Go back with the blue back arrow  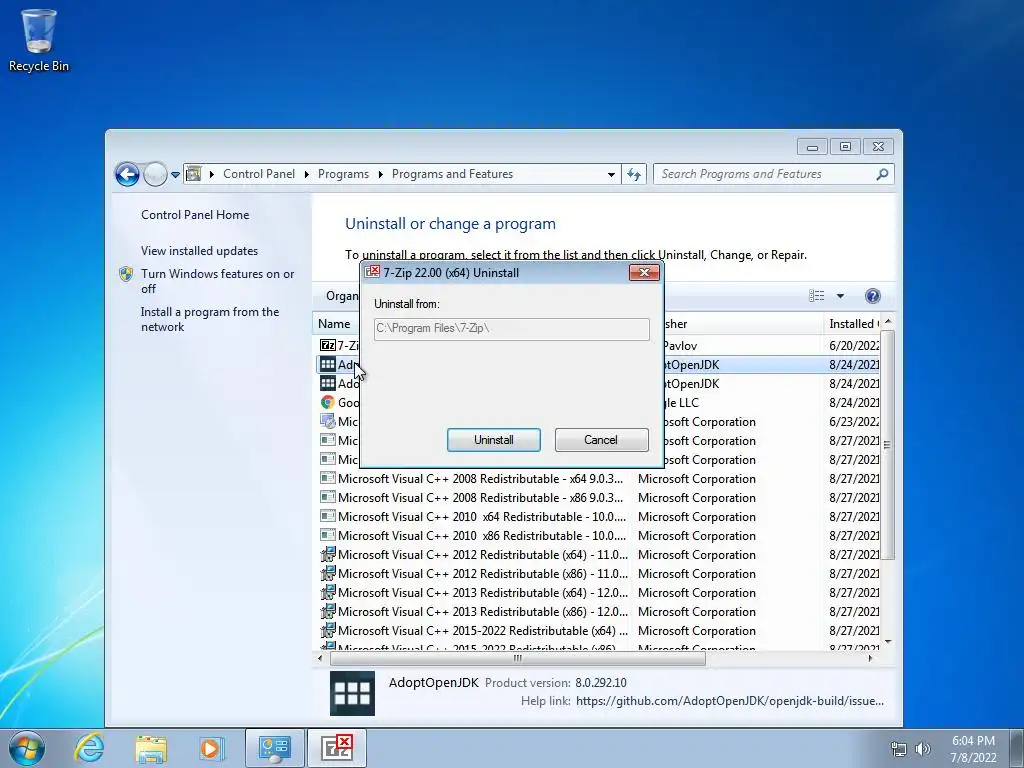click(127, 174)
